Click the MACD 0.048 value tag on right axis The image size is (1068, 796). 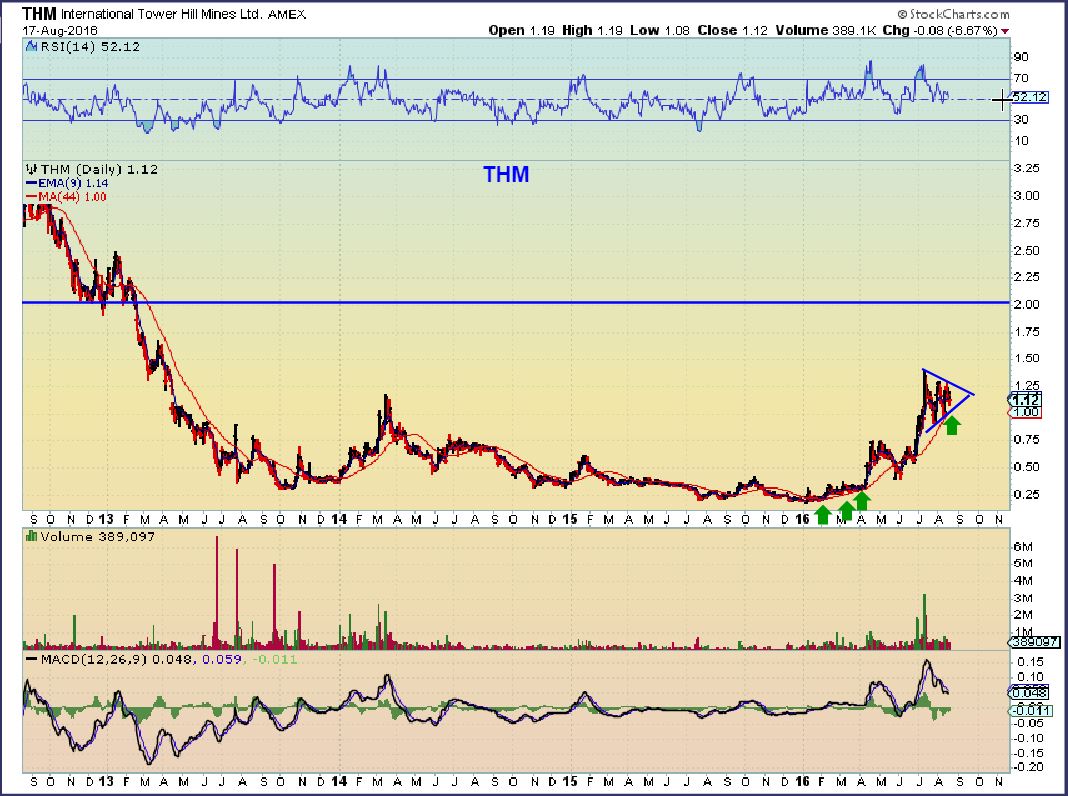(x=1027, y=692)
